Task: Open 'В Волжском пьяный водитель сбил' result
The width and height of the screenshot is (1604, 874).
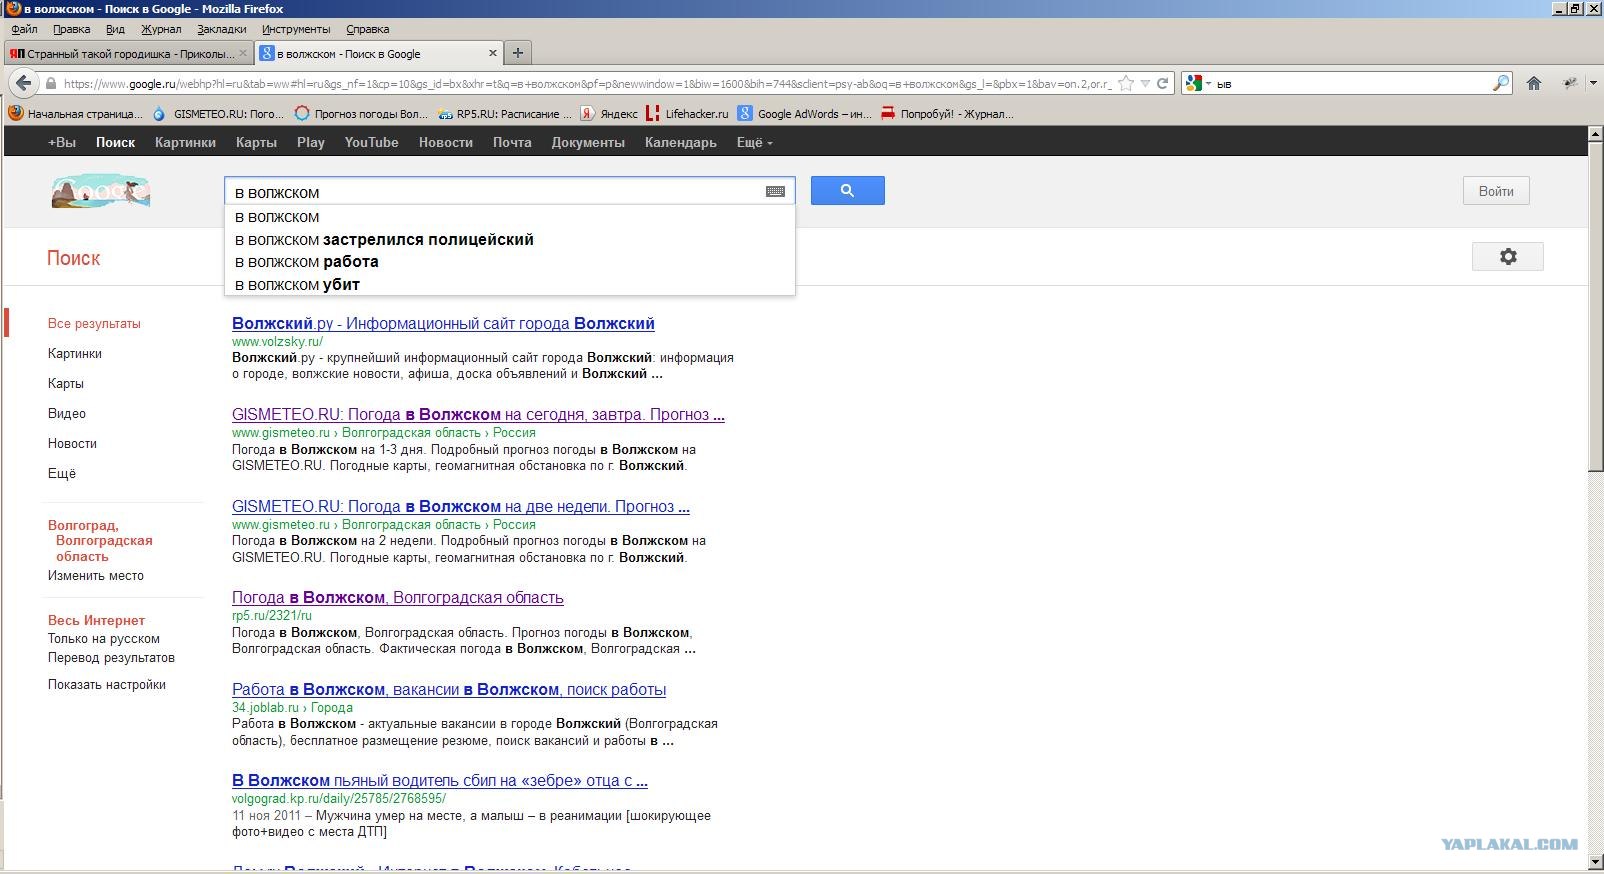Action: (x=440, y=781)
